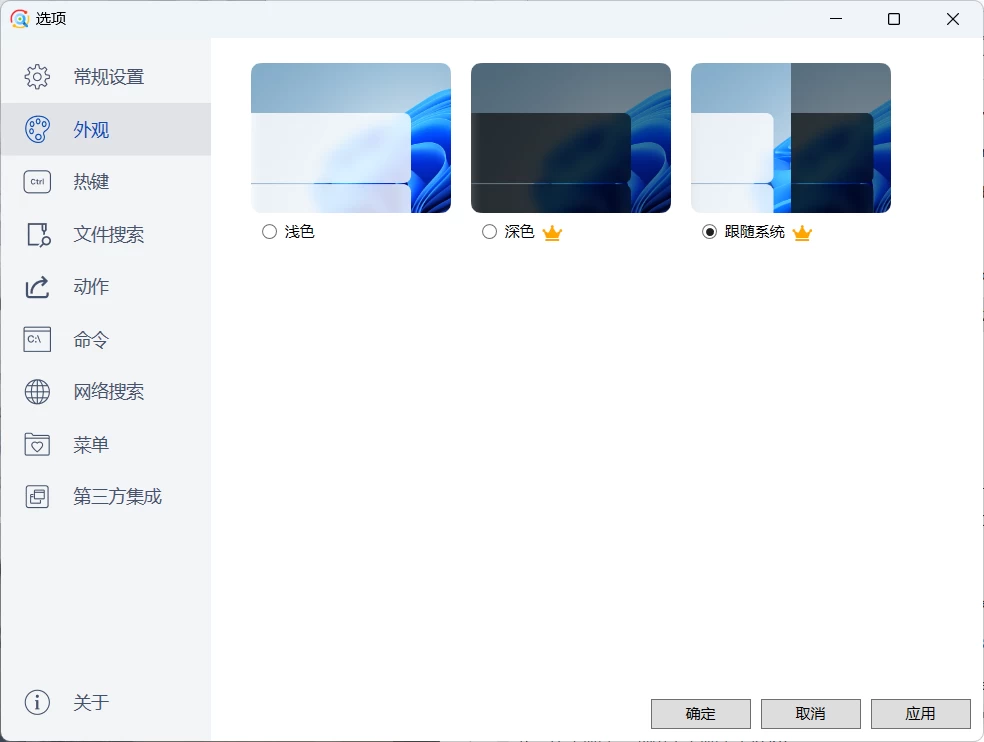
Task: Click the 深色 label text
Action: [x=519, y=232]
